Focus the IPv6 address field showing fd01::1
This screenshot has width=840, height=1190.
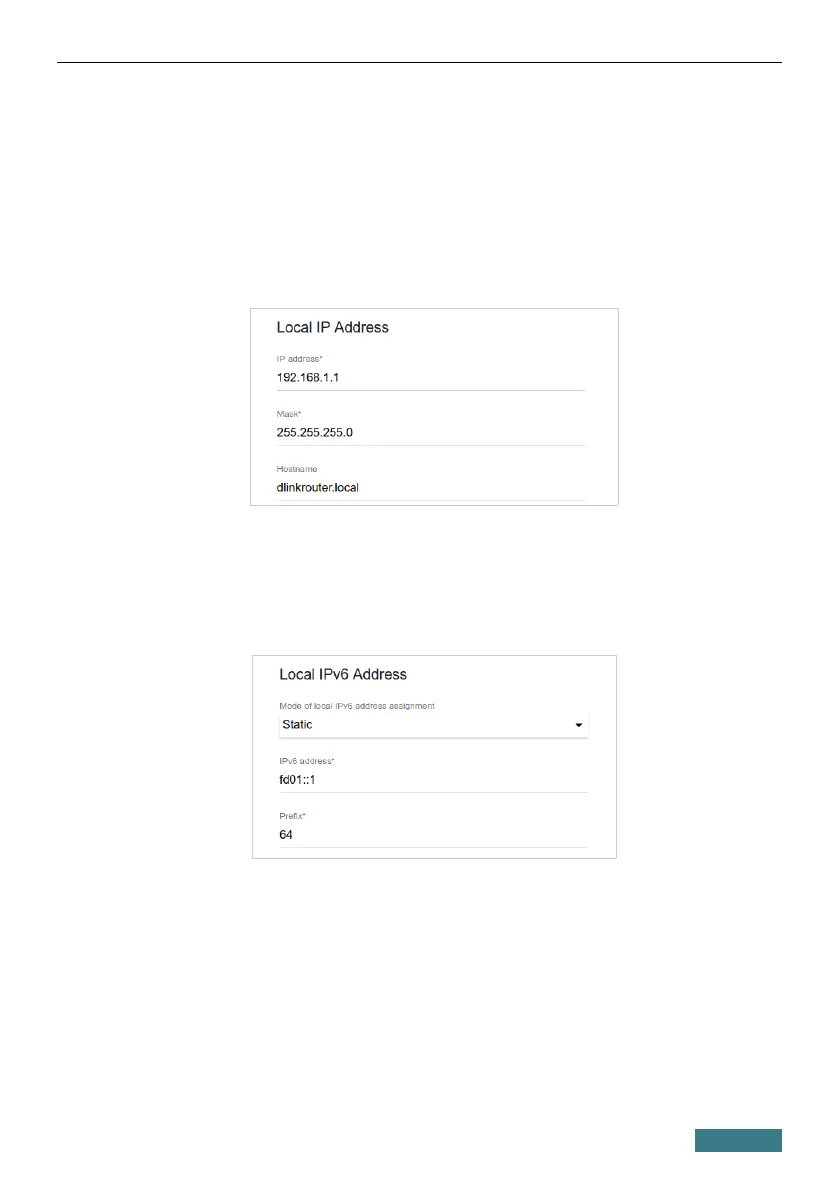433,780
